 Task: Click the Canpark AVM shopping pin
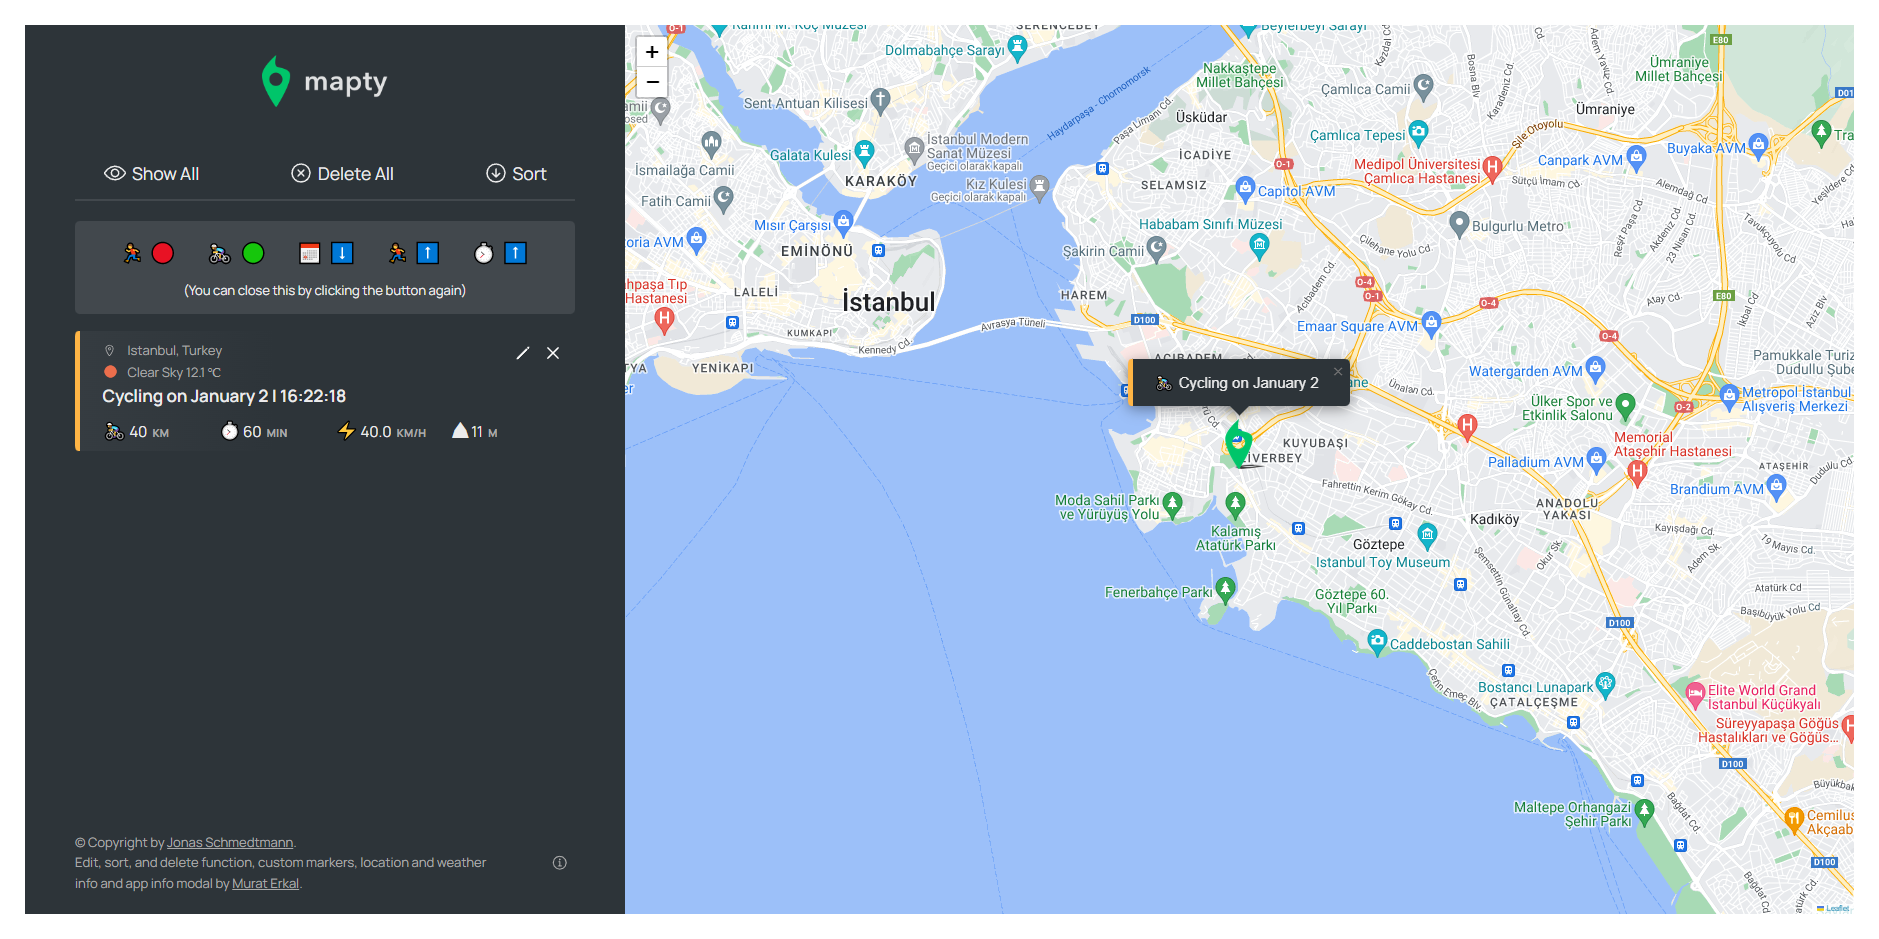point(1637,157)
